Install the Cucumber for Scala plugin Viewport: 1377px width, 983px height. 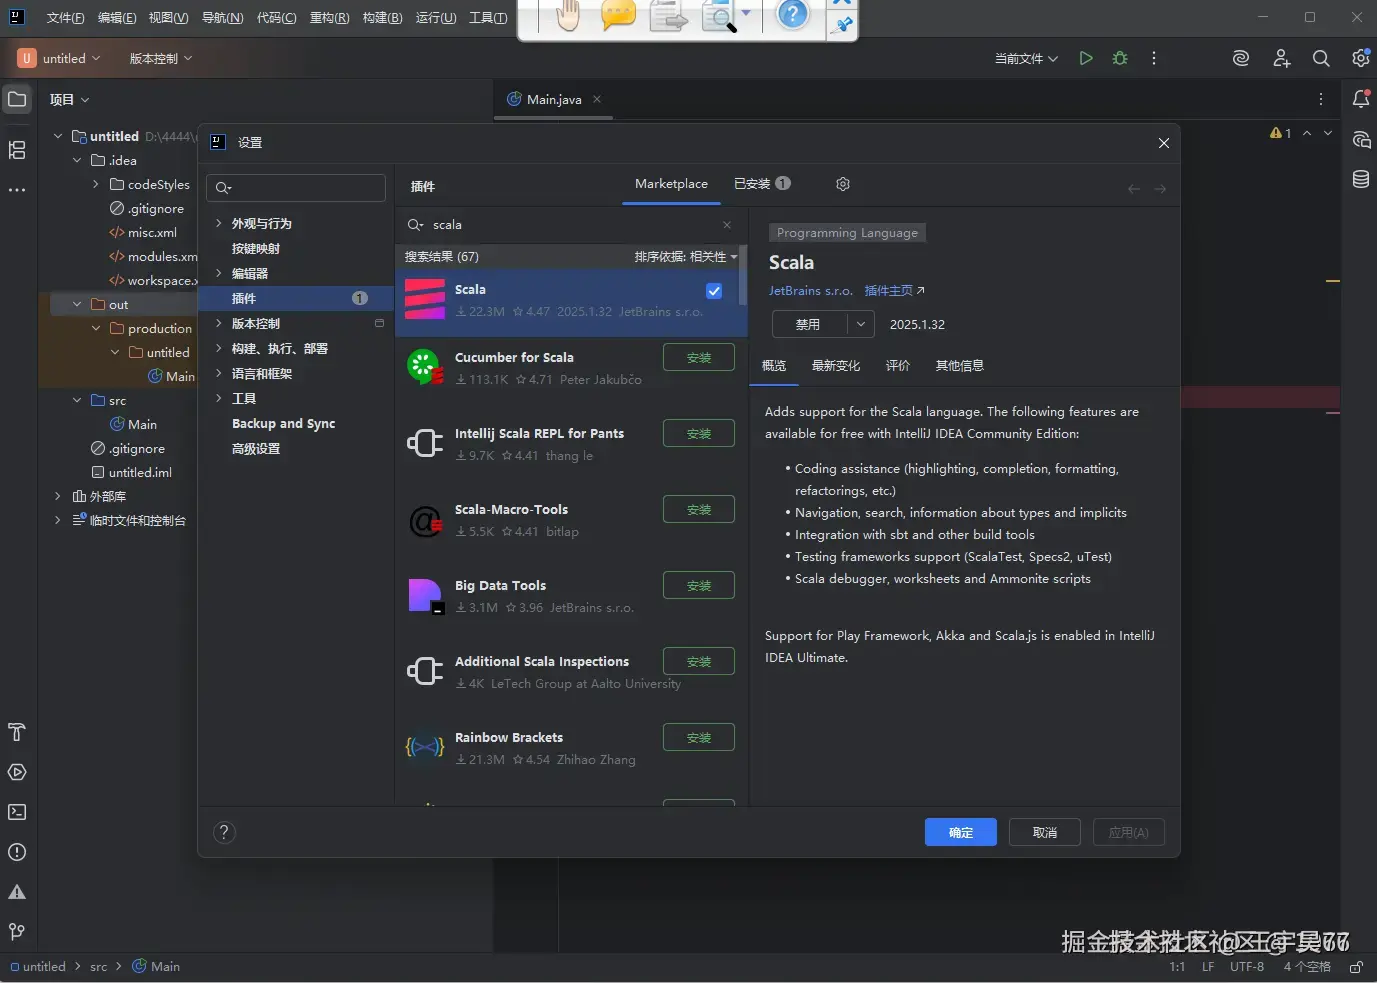[699, 357]
